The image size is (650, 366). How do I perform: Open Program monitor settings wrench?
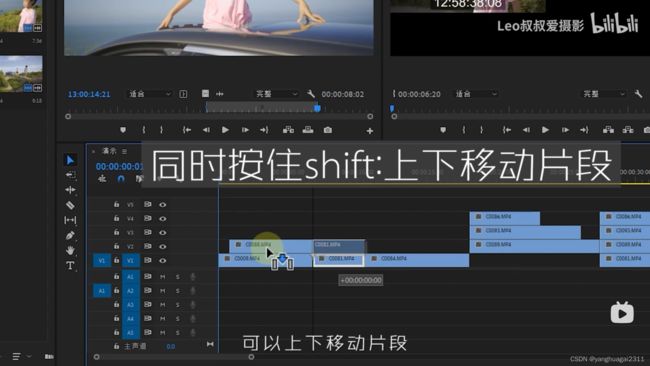click(x=638, y=94)
